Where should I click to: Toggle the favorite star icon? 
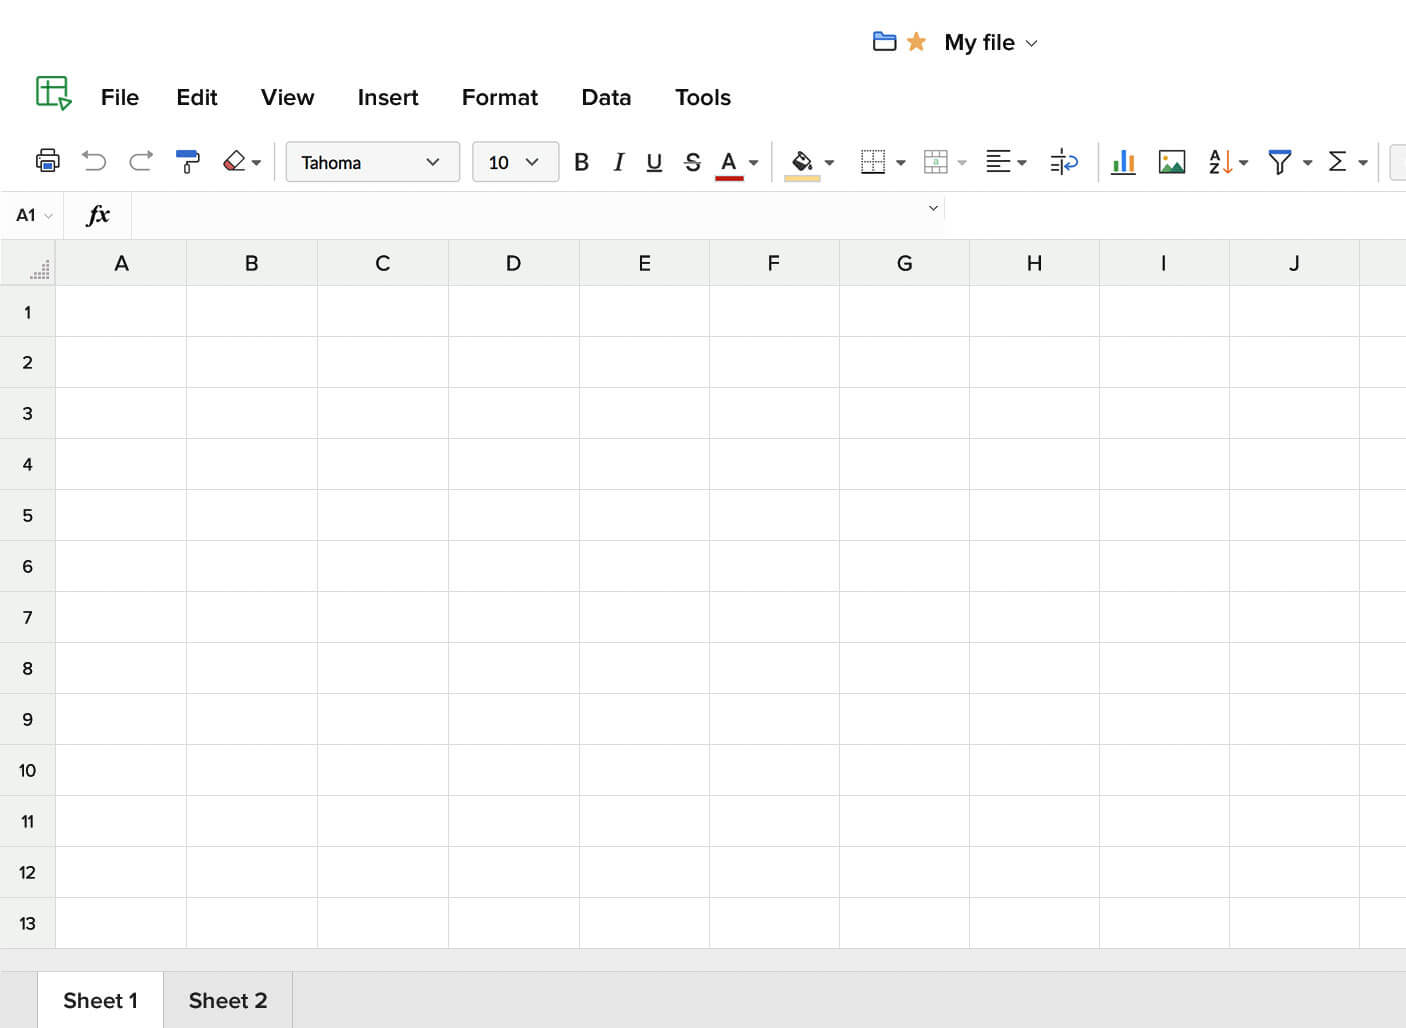point(916,42)
